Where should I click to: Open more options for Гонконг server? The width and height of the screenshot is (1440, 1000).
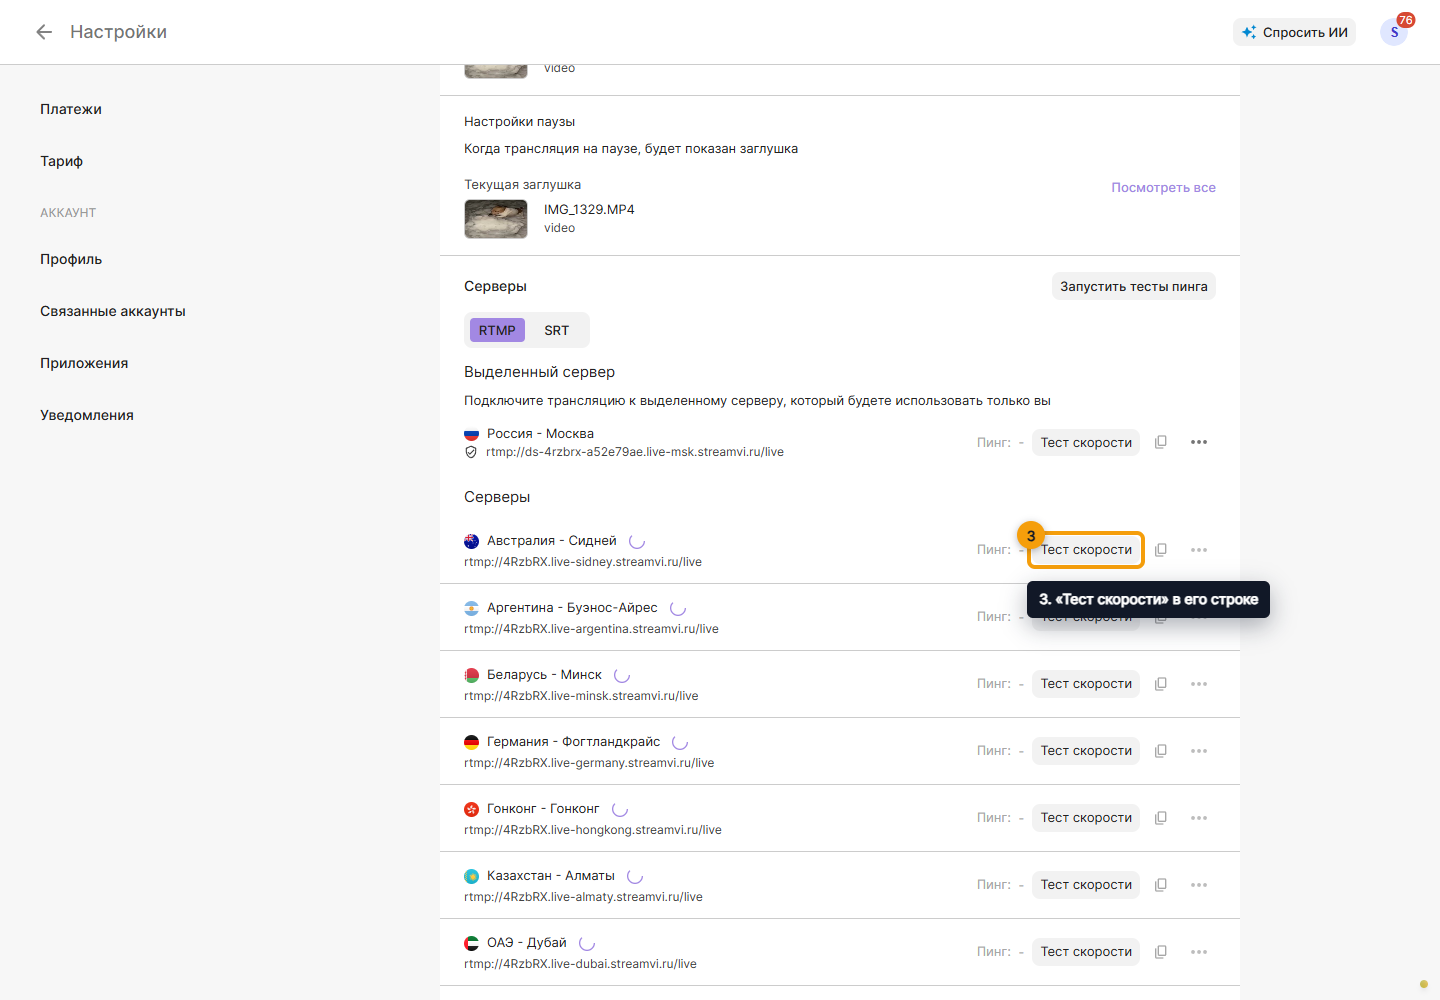coord(1199,818)
